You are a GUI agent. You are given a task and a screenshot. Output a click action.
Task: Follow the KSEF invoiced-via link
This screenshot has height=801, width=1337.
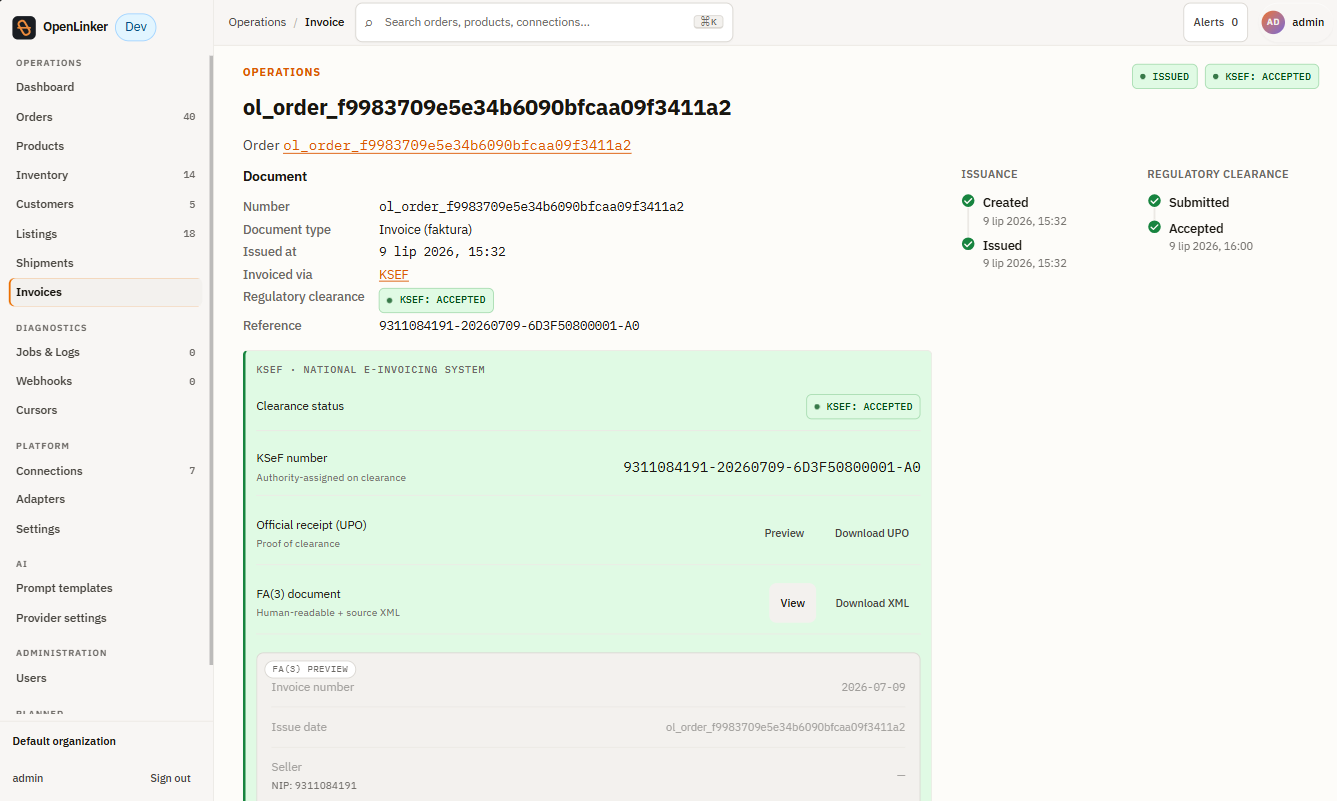tap(394, 275)
